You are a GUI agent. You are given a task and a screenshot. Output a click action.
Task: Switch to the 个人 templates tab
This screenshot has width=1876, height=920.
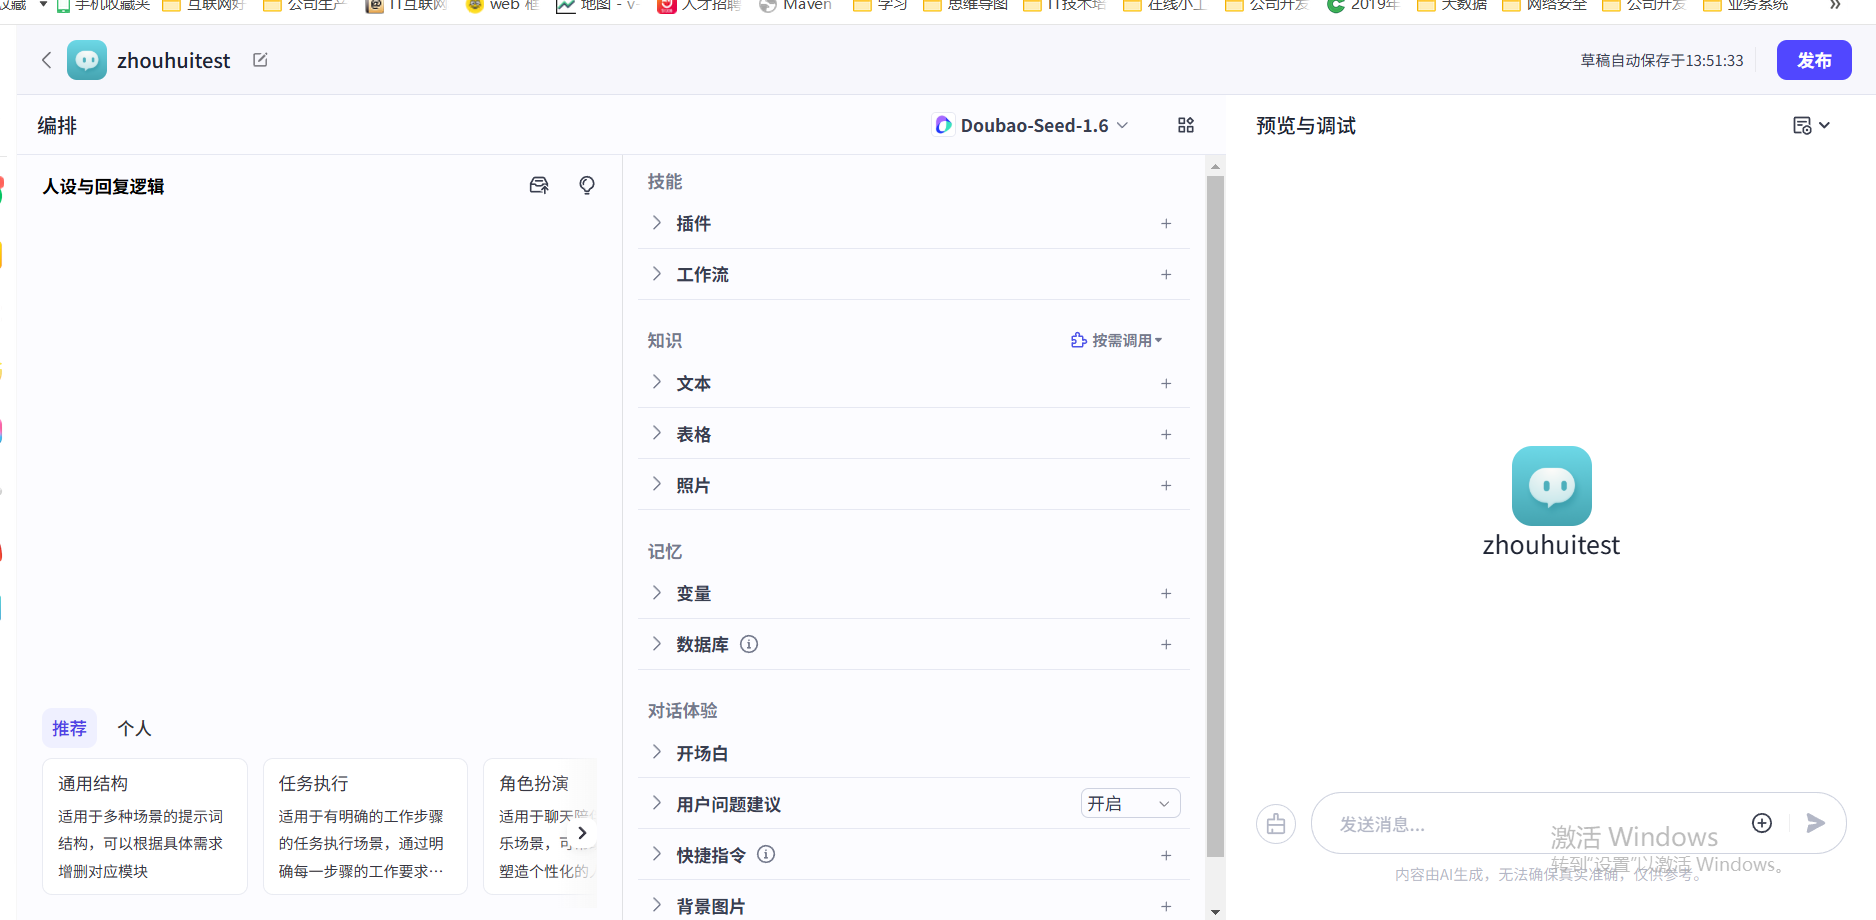(x=134, y=728)
